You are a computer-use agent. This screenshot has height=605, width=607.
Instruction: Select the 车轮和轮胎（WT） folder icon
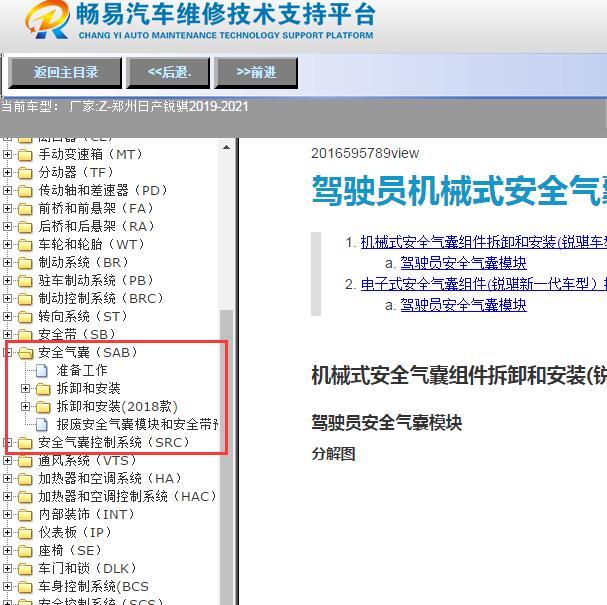tap(25, 245)
